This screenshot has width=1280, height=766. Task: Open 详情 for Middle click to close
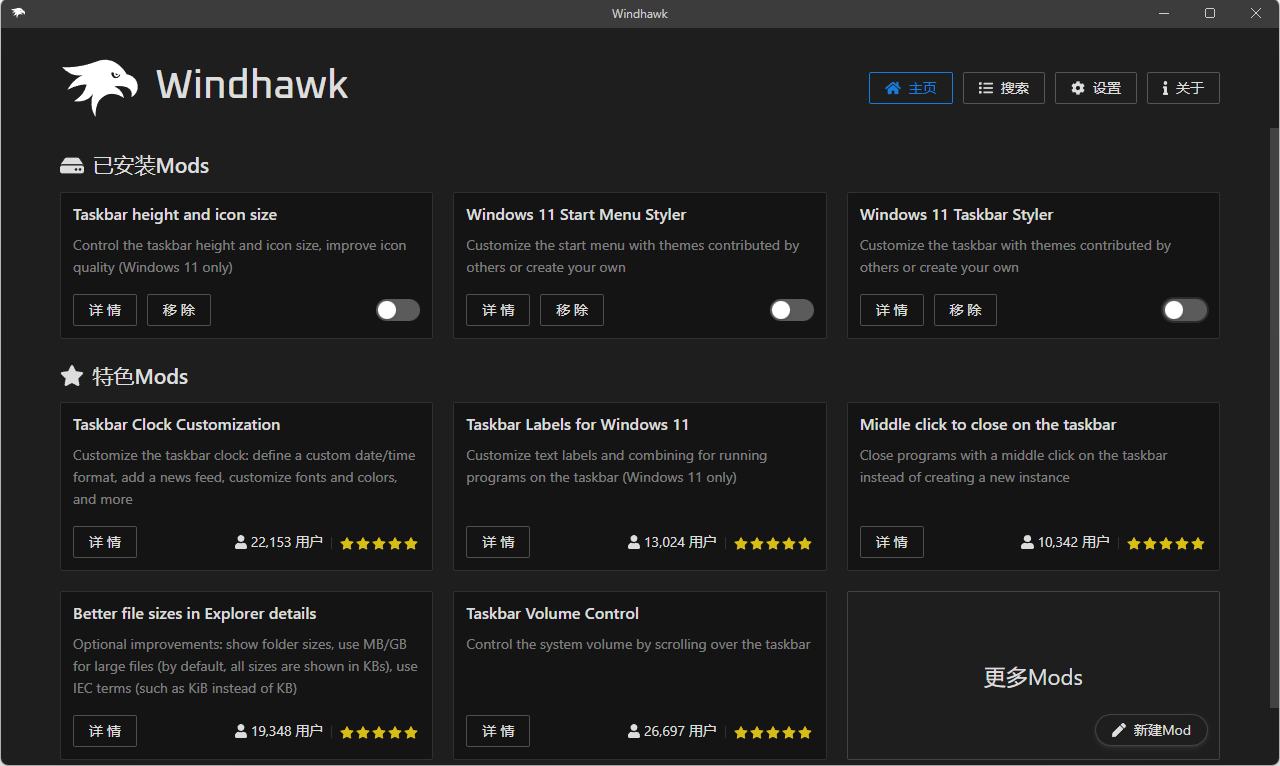[892, 542]
